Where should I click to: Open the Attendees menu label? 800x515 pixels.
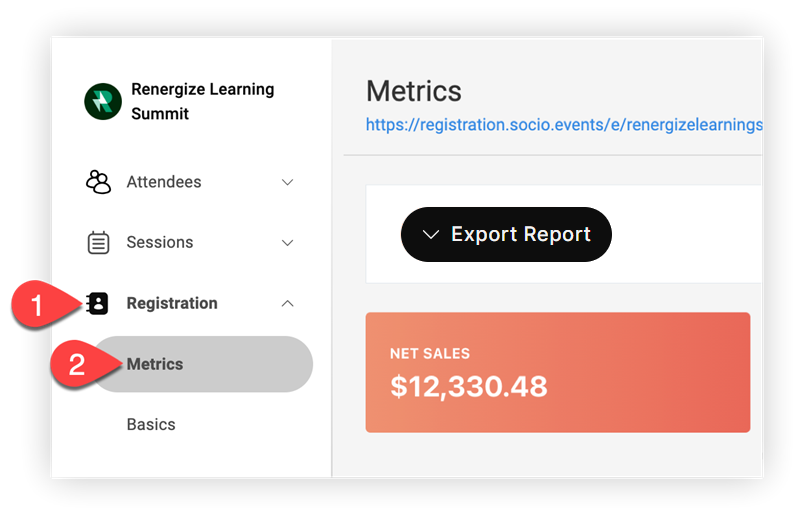tap(164, 182)
